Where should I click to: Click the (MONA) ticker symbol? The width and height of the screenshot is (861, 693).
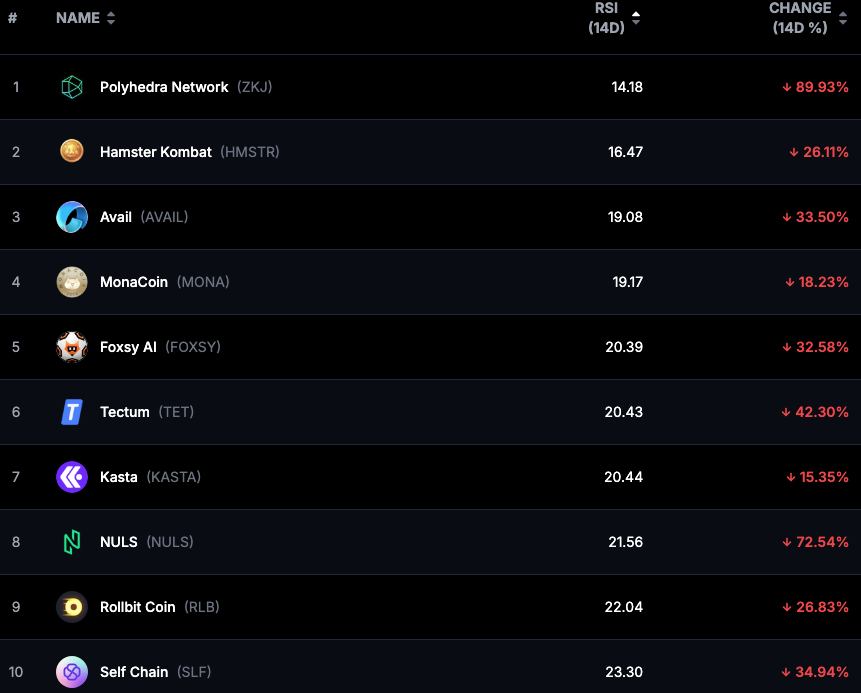click(x=203, y=282)
